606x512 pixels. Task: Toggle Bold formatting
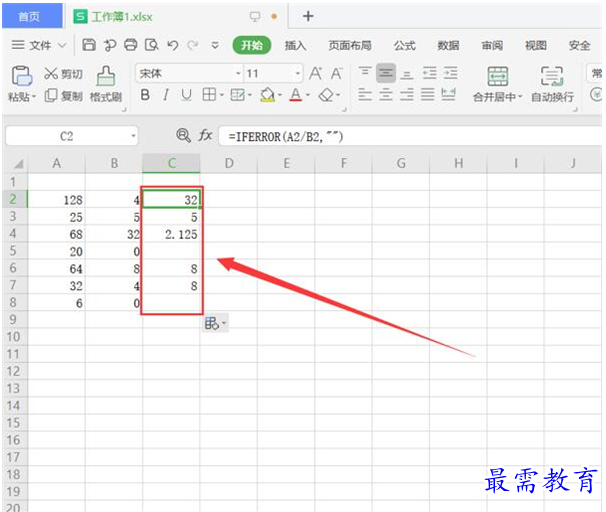[x=145, y=95]
